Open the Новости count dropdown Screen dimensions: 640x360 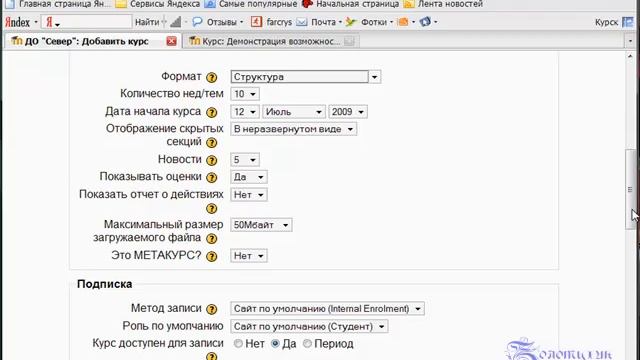coord(245,160)
